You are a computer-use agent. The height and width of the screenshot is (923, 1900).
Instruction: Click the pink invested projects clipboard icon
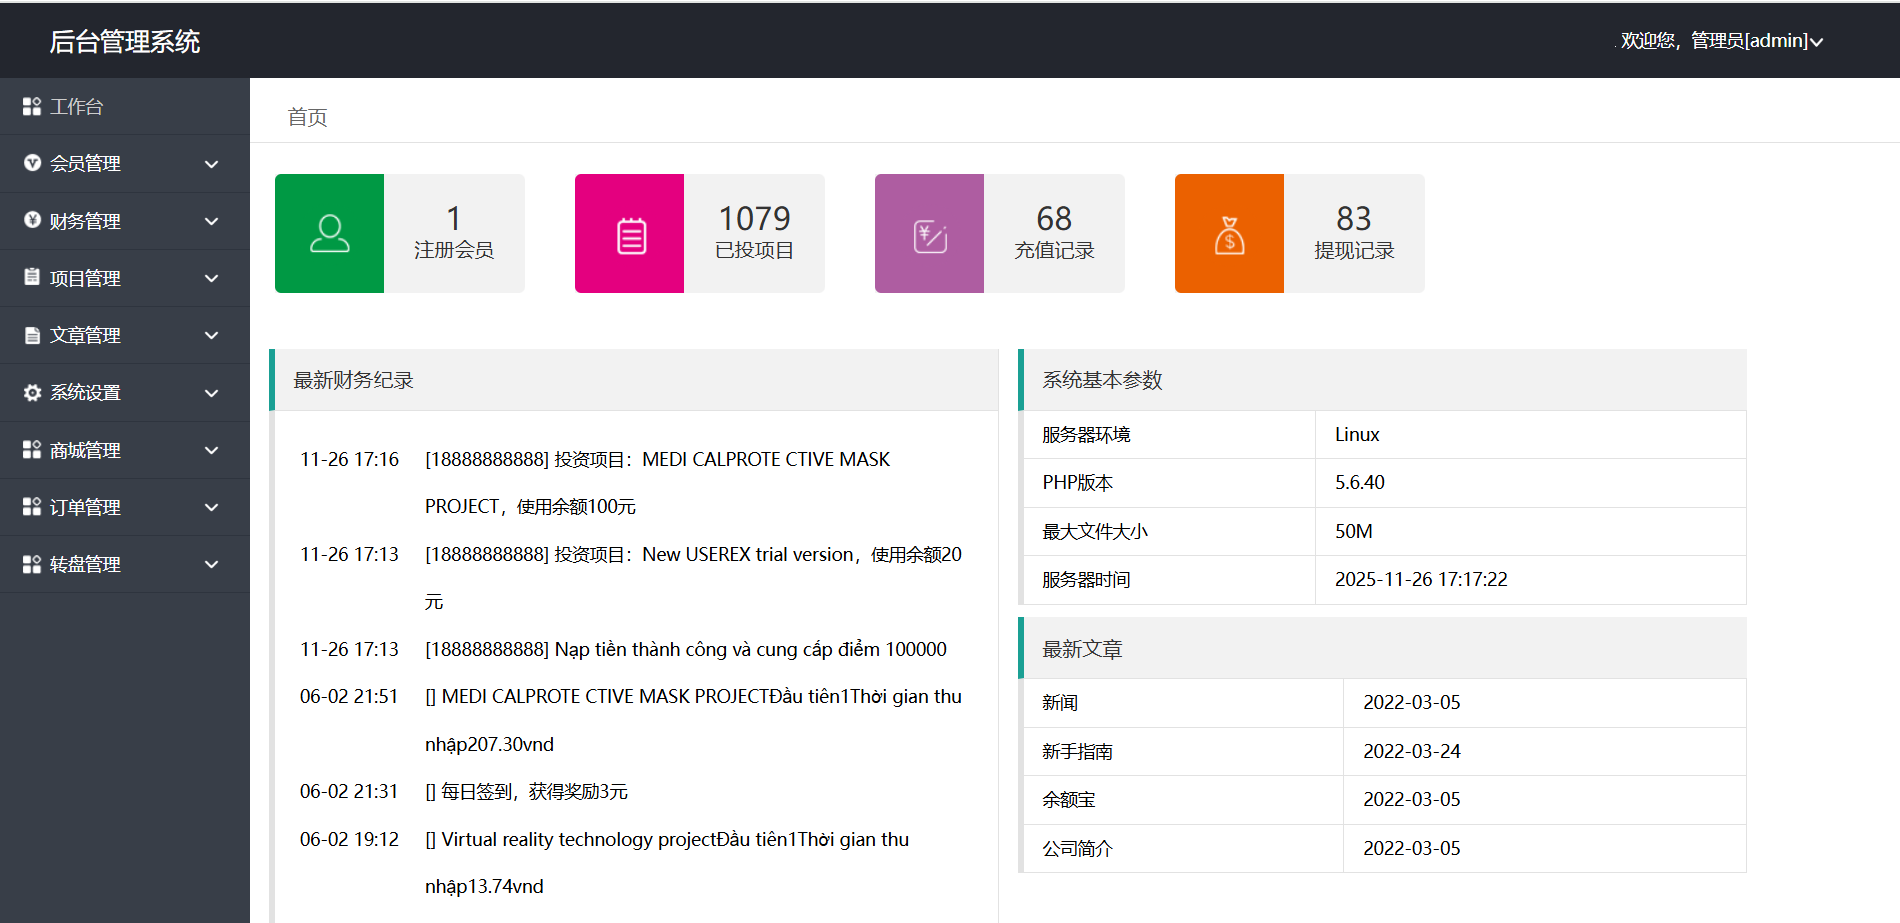click(x=630, y=235)
